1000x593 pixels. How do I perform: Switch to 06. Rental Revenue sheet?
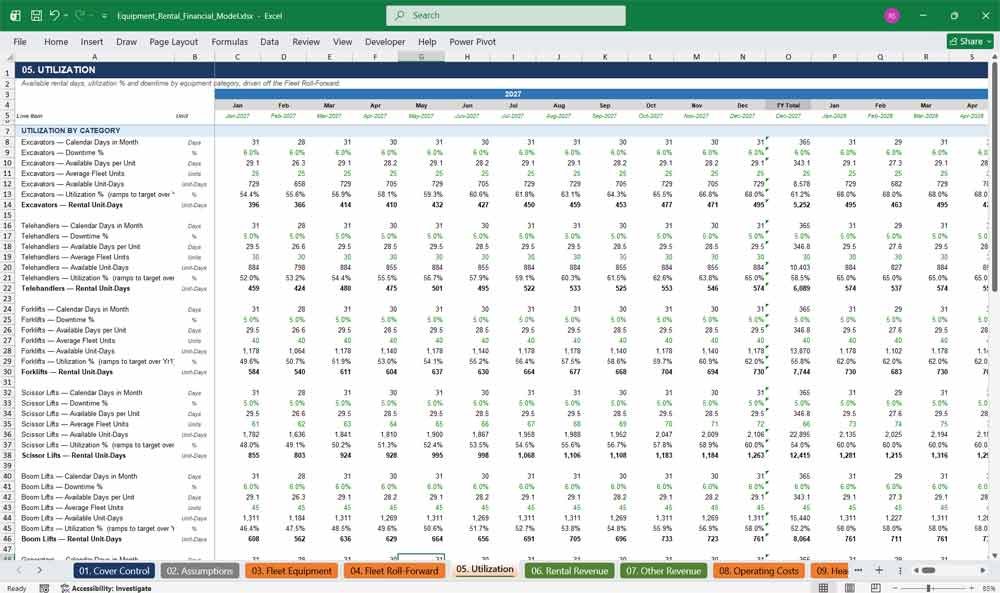[x=570, y=571]
